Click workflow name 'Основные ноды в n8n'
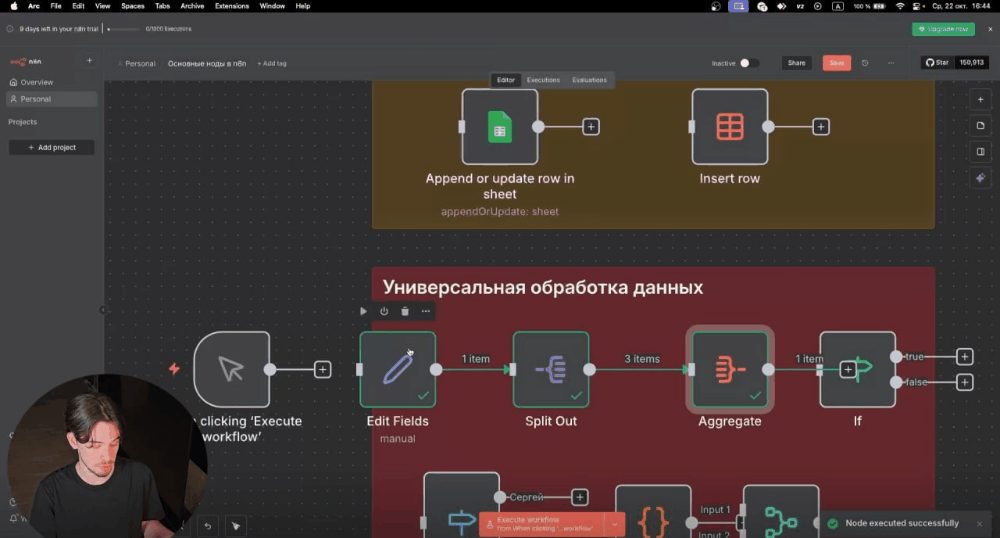The height and width of the screenshot is (538, 1000). click(207, 64)
